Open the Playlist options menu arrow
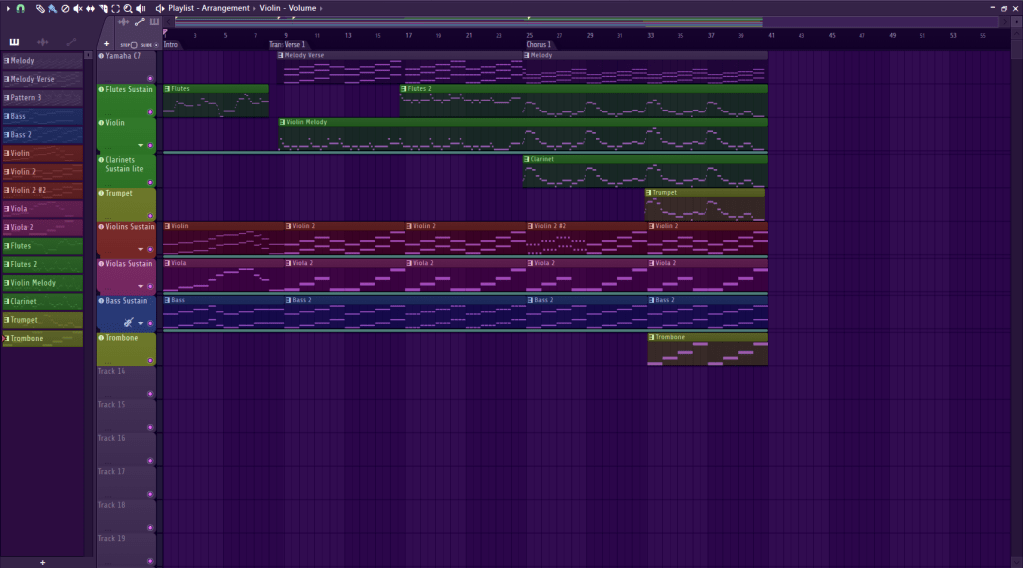The height and width of the screenshot is (568, 1023). pyautogui.click(x=7, y=8)
